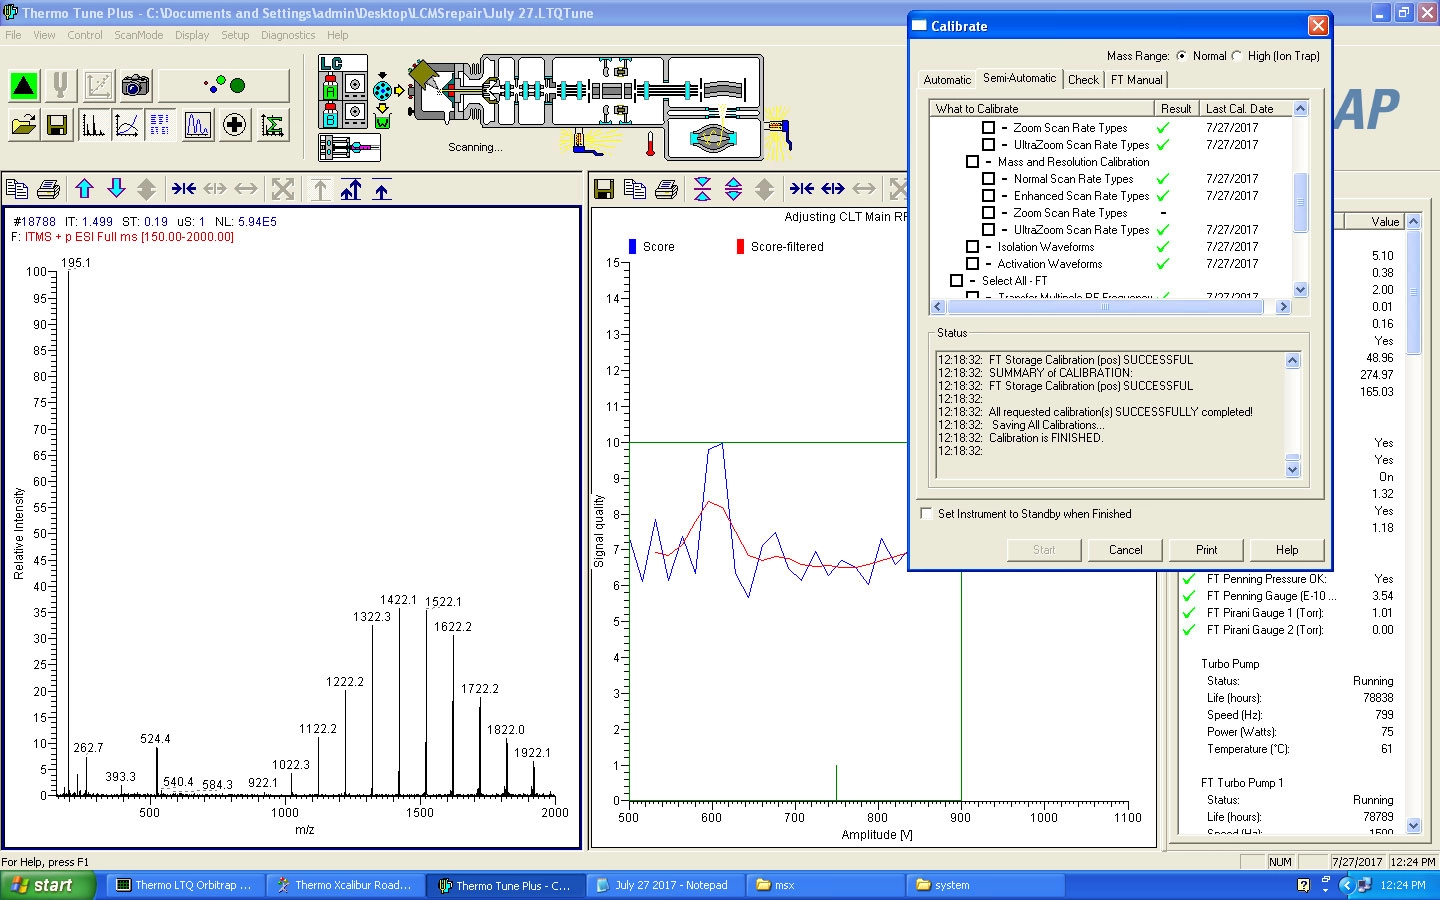Open the Check tab in Calibrate dialog

tap(1083, 80)
